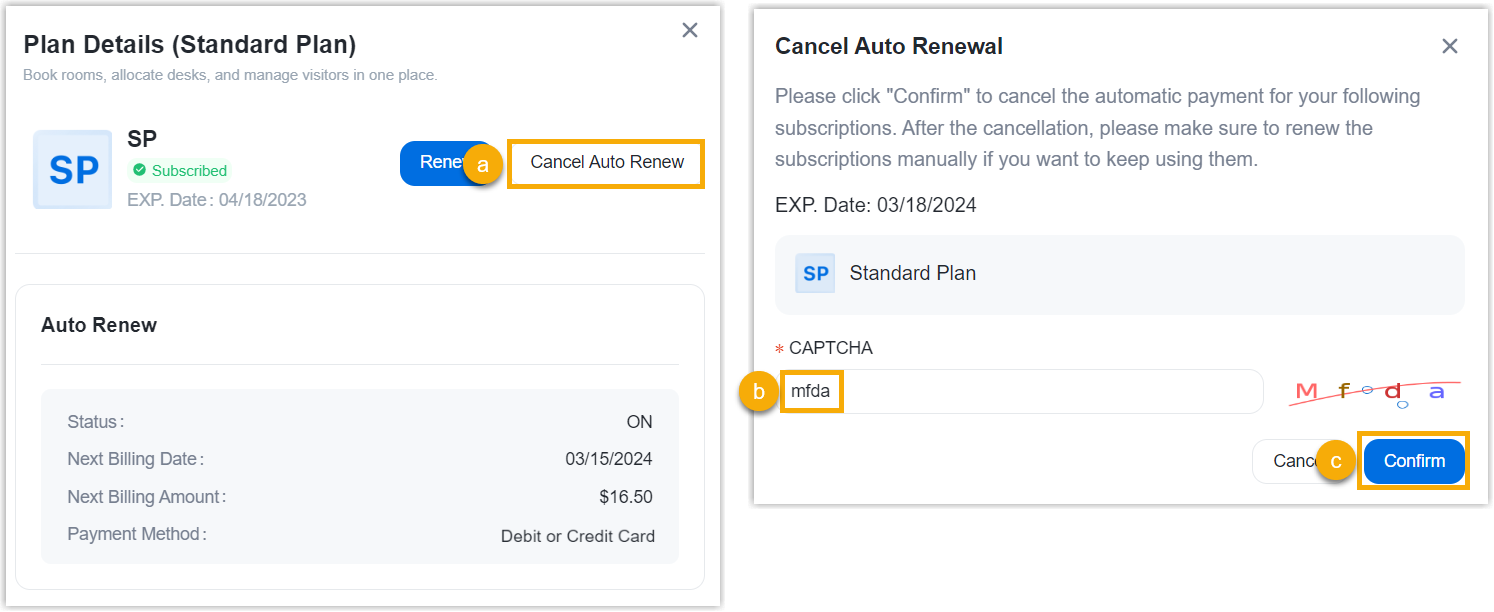This screenshot has height=612, width=1494.
Task: Click the Standard Plan subscription row
Action: (x=1119, y=274)
